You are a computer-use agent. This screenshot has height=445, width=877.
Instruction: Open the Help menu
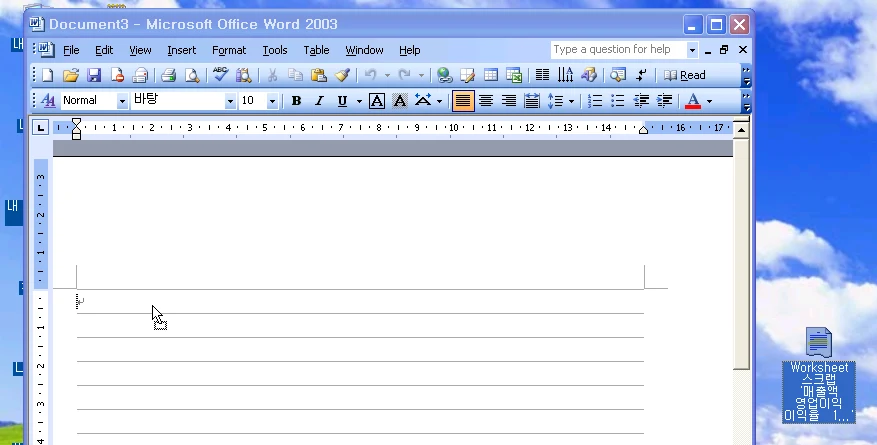pos(409,50)
